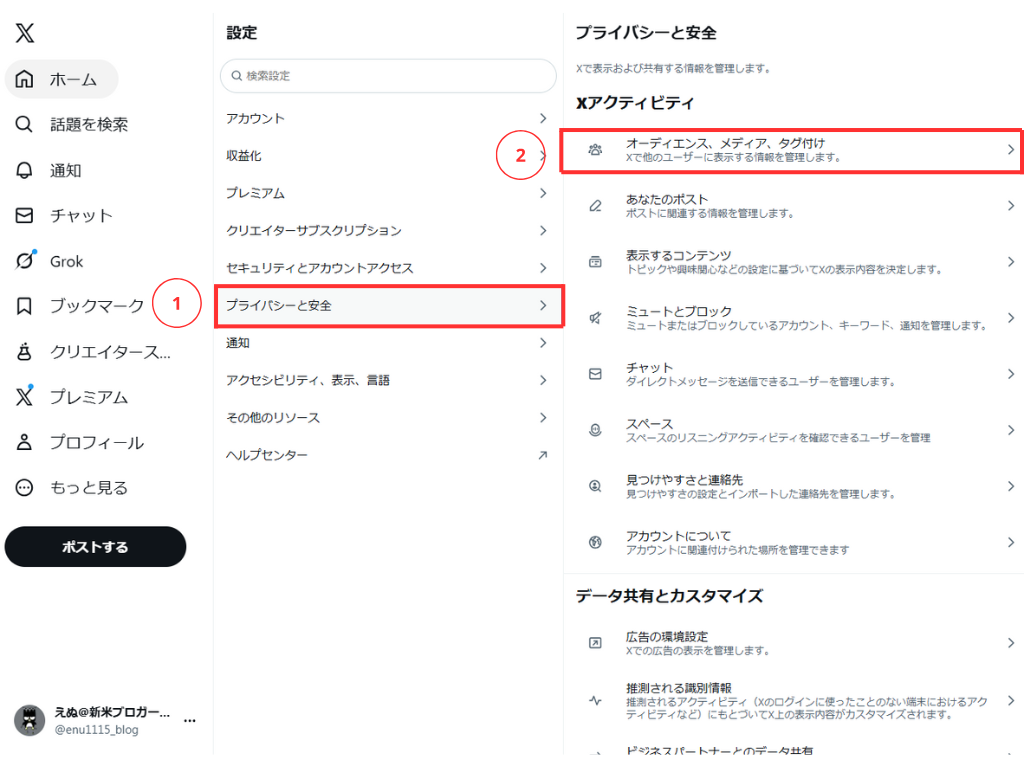Click the ポストする button
1024x768 pixels.
pos(95,547)
